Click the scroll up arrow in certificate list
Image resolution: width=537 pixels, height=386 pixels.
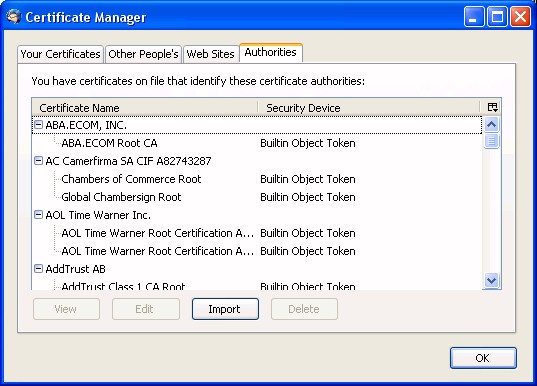click(491, 124)
